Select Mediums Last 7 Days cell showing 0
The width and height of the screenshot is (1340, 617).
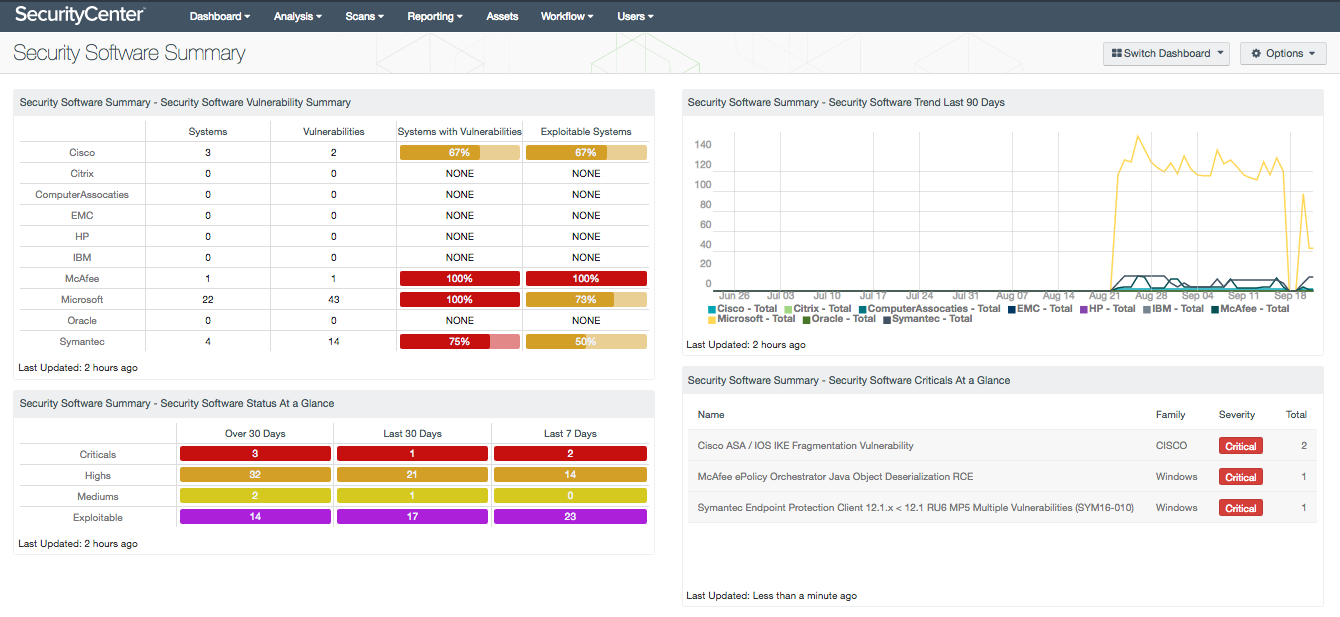(x=570, y=496)
